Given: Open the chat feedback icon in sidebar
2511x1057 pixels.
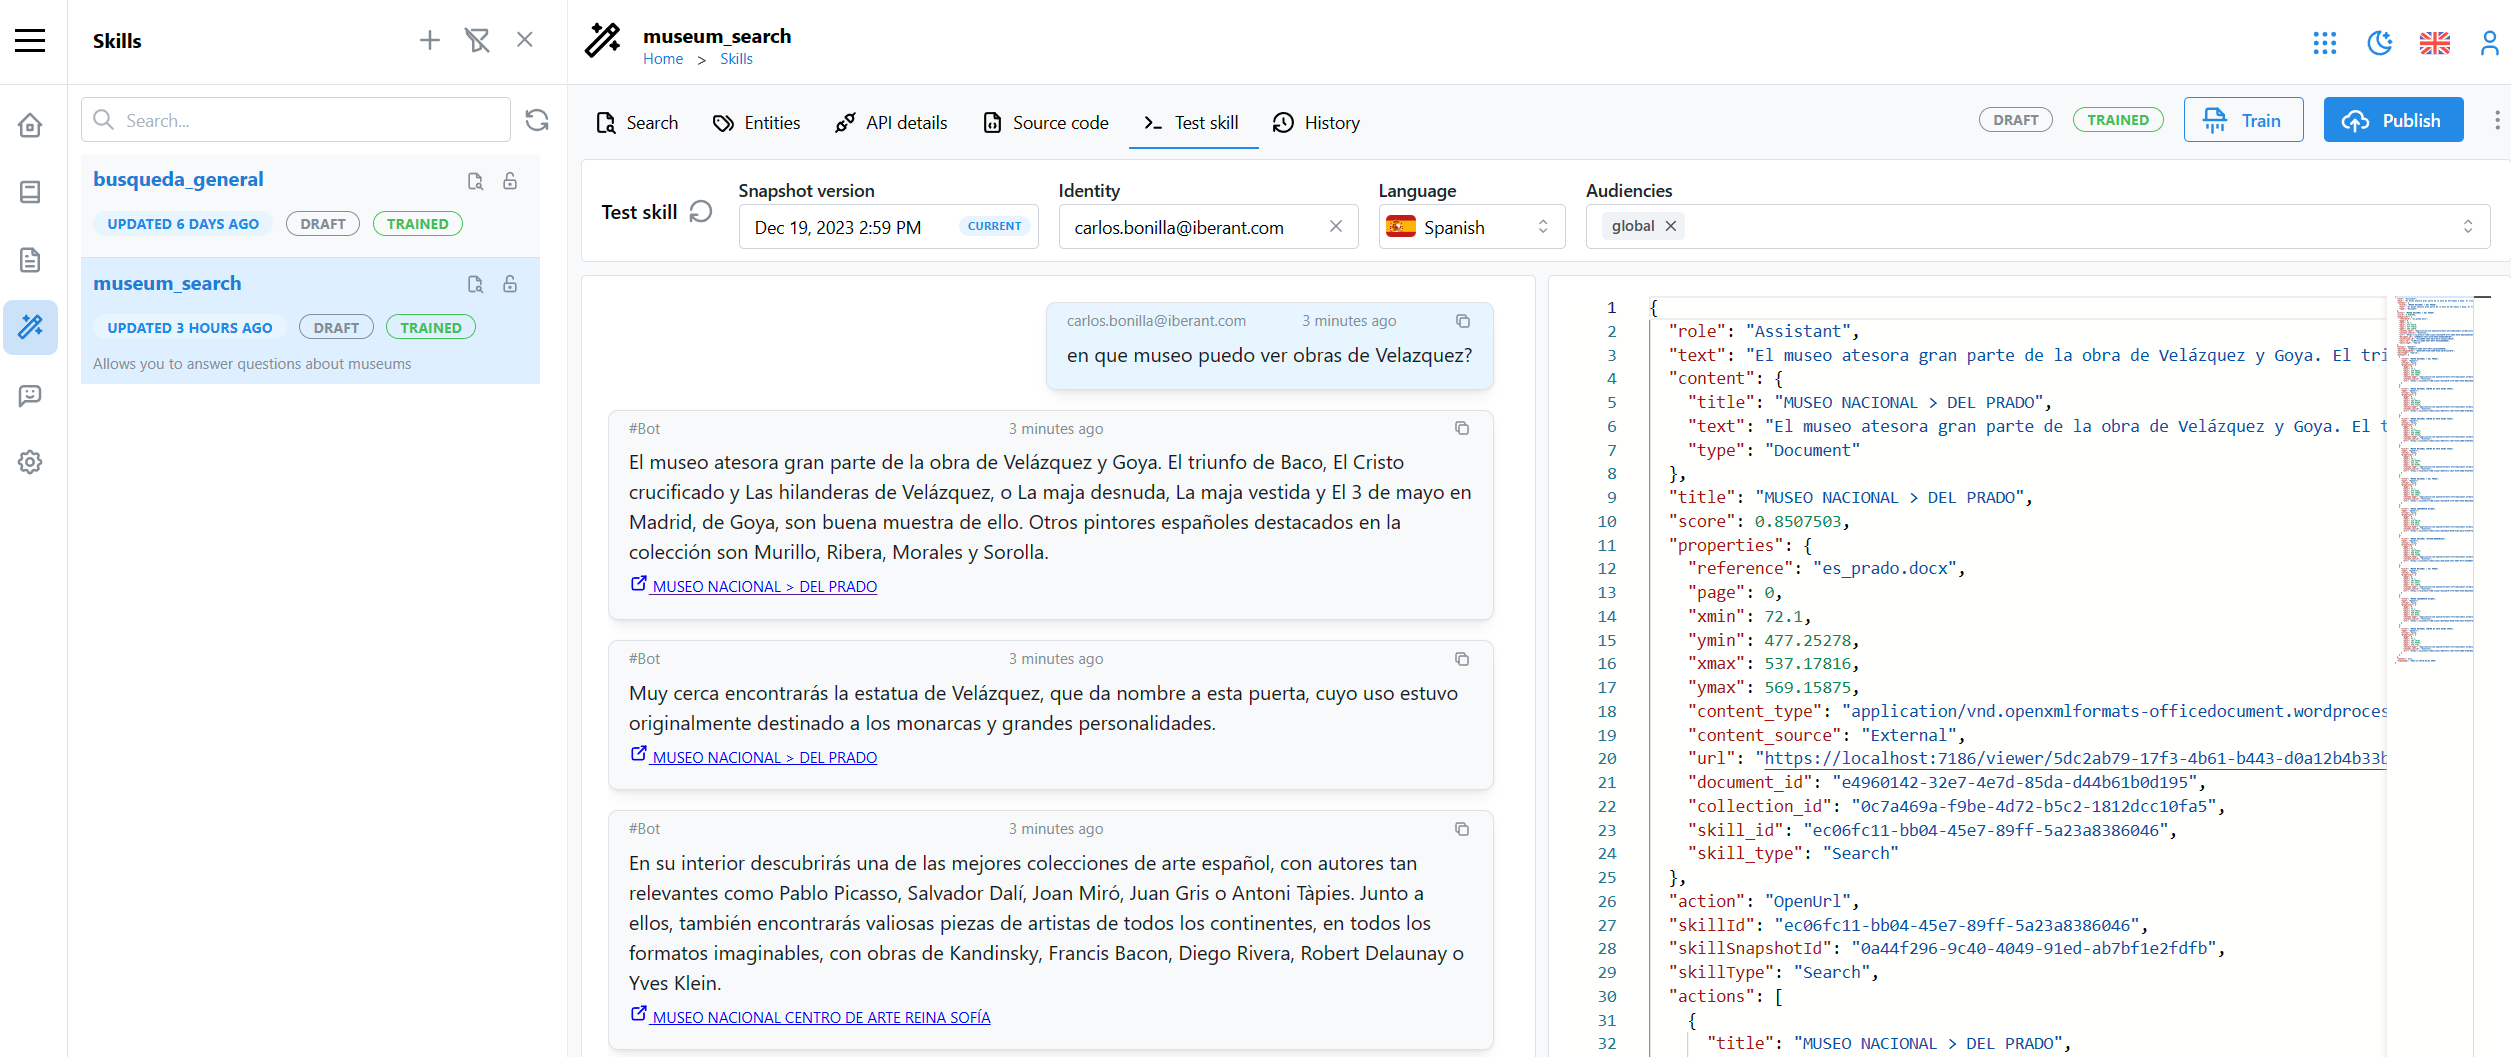Looking at the screenshot, I should point(30,395).
